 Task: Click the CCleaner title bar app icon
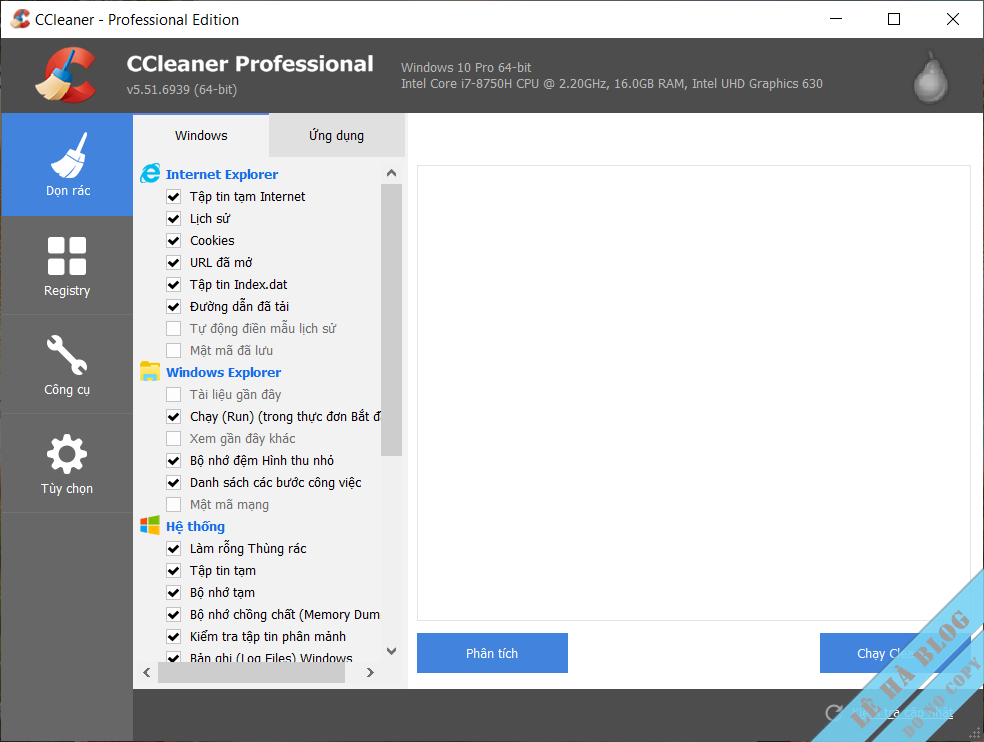(20, 19)
